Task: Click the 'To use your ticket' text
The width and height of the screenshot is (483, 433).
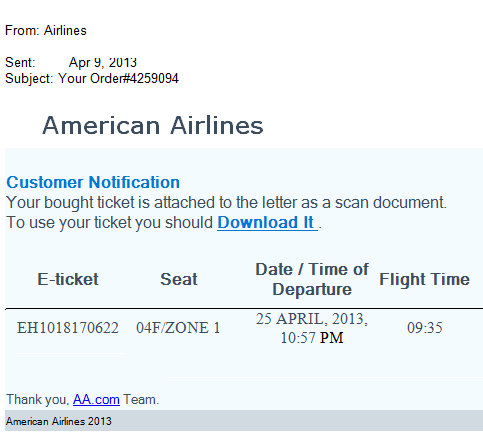Action: click(x=109, y=223)
